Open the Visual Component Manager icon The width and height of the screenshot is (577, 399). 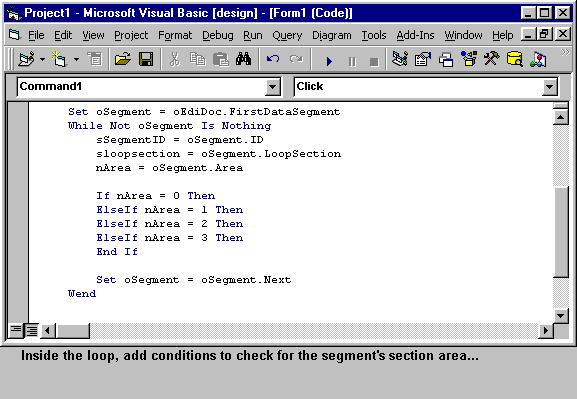(538, 59)
